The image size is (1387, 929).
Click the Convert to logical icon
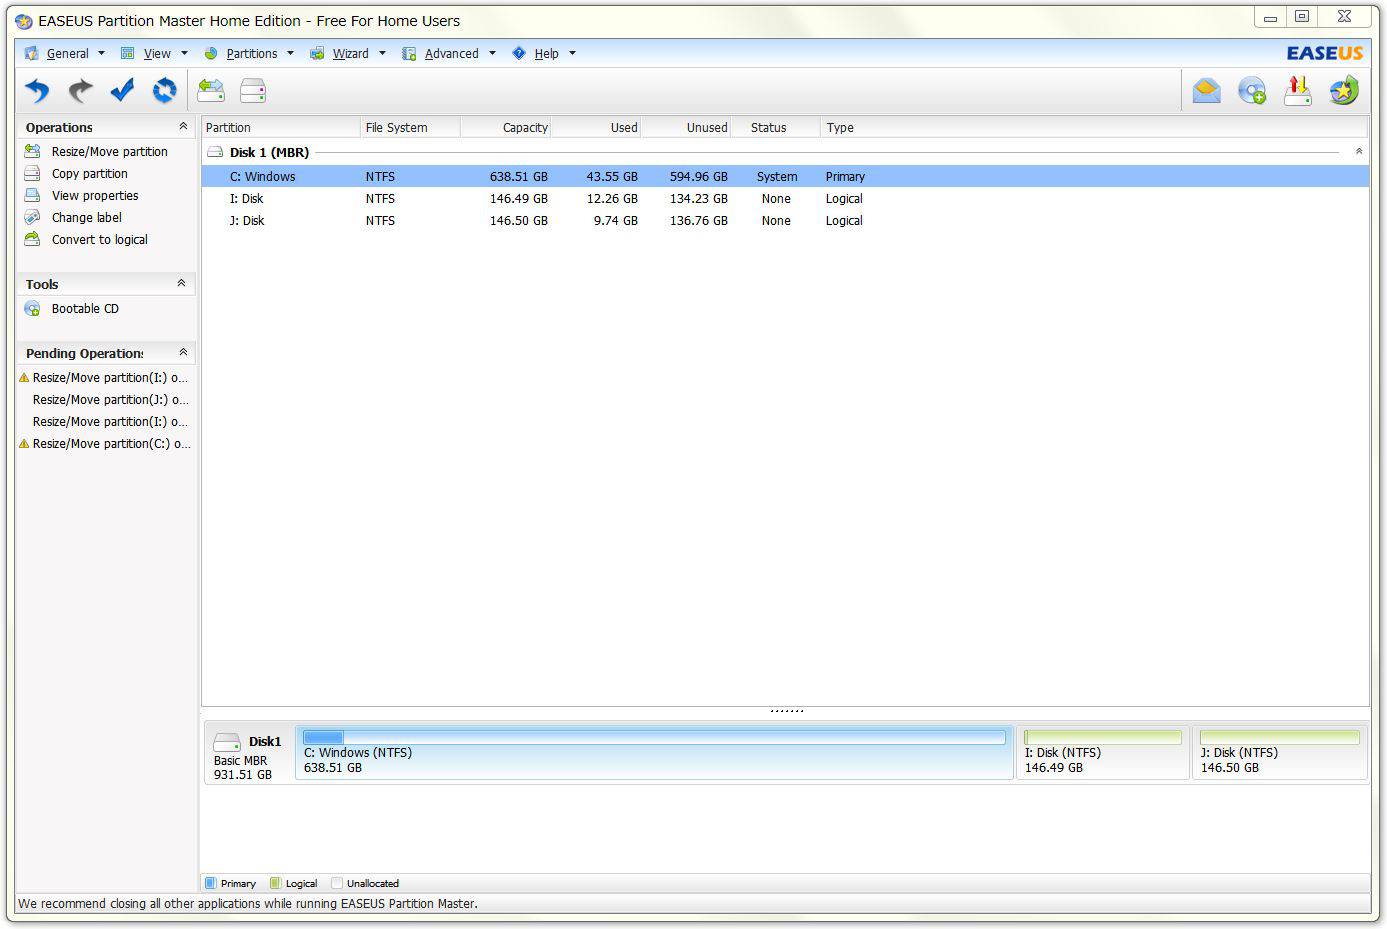coord(32,239)
